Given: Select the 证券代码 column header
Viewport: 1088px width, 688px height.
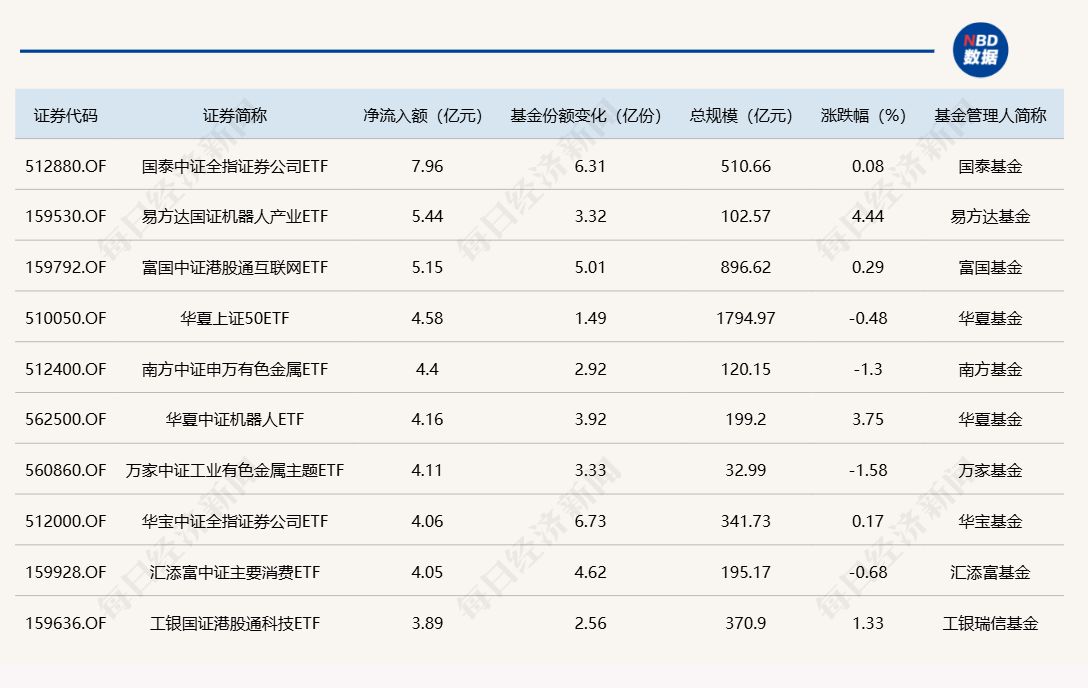Looking at the screenshot, I should pos(66,115).
